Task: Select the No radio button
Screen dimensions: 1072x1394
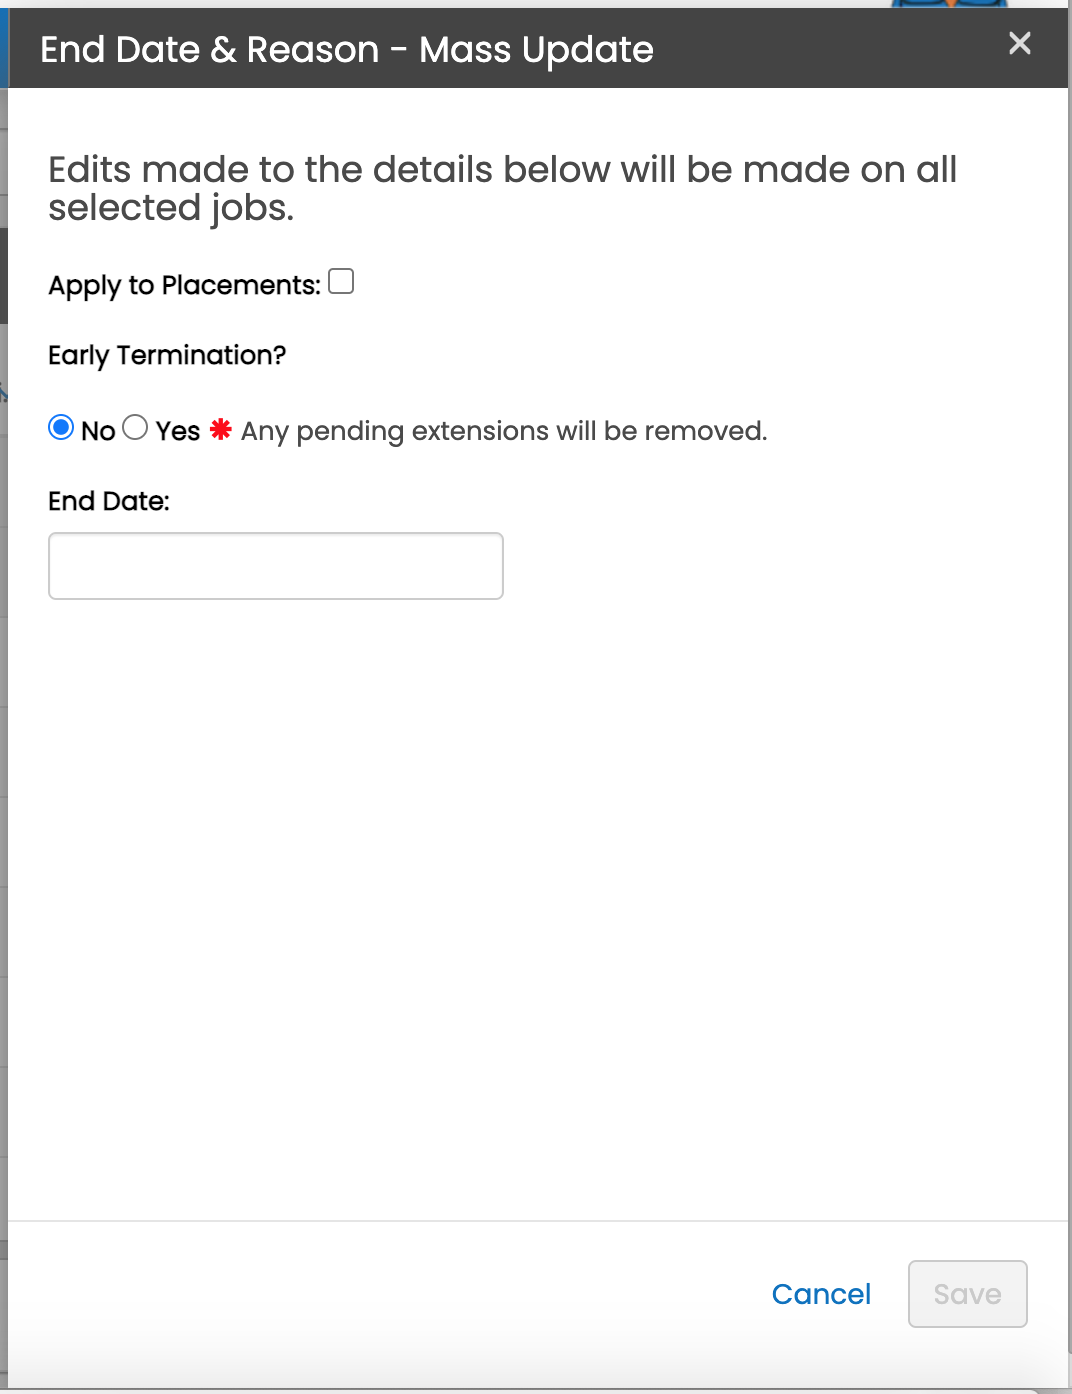Action: click(x=61, y=428)
